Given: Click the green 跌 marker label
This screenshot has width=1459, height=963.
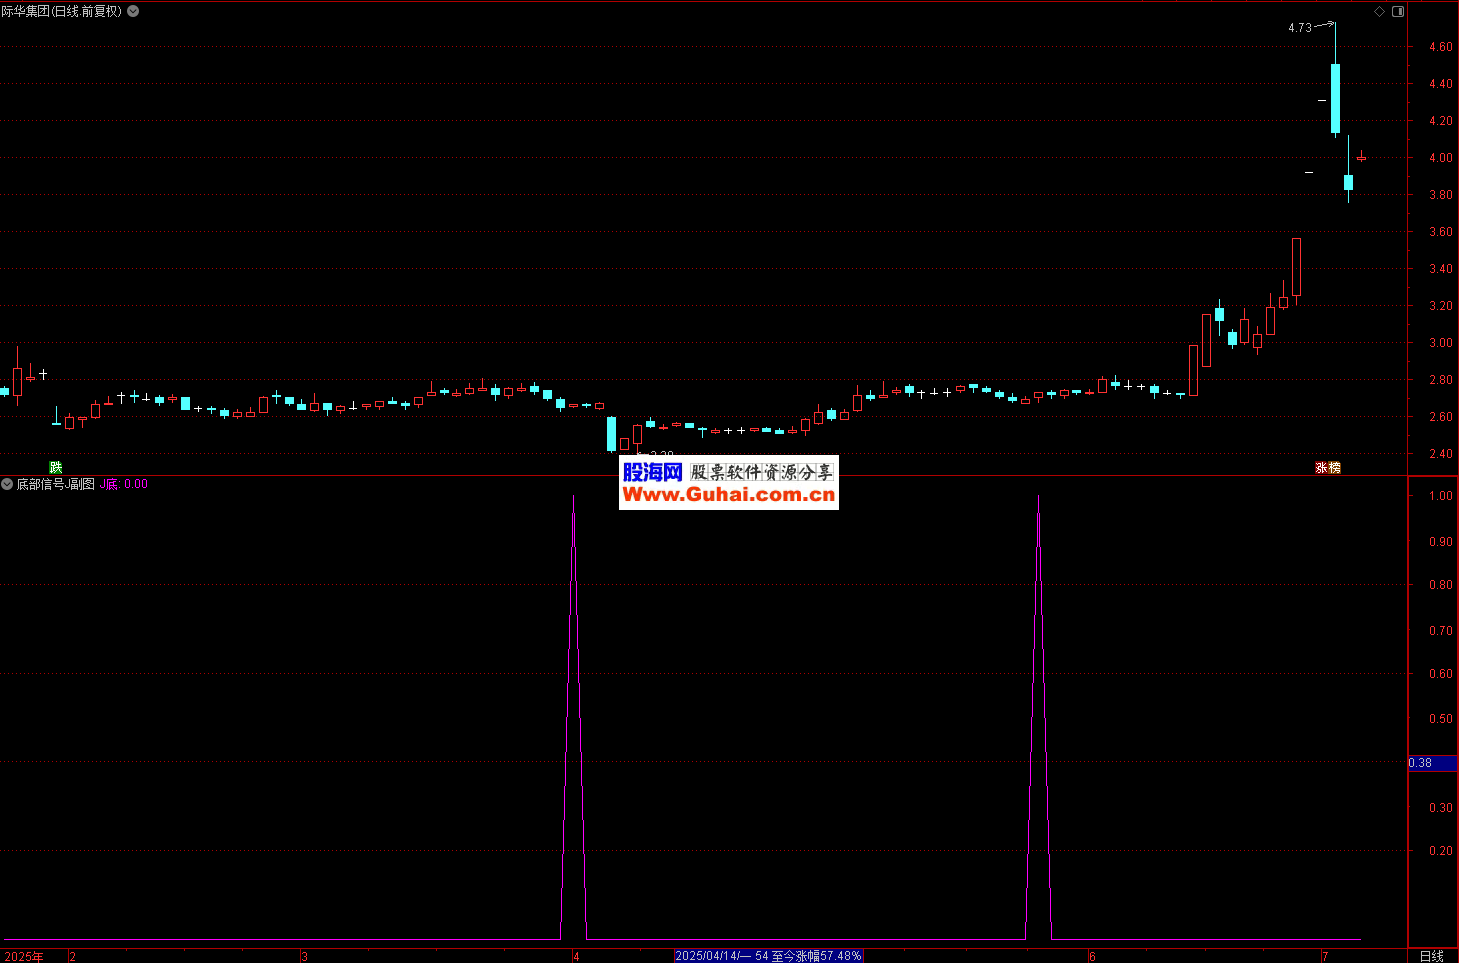Looking at the screenshot, I should [56, 467].
